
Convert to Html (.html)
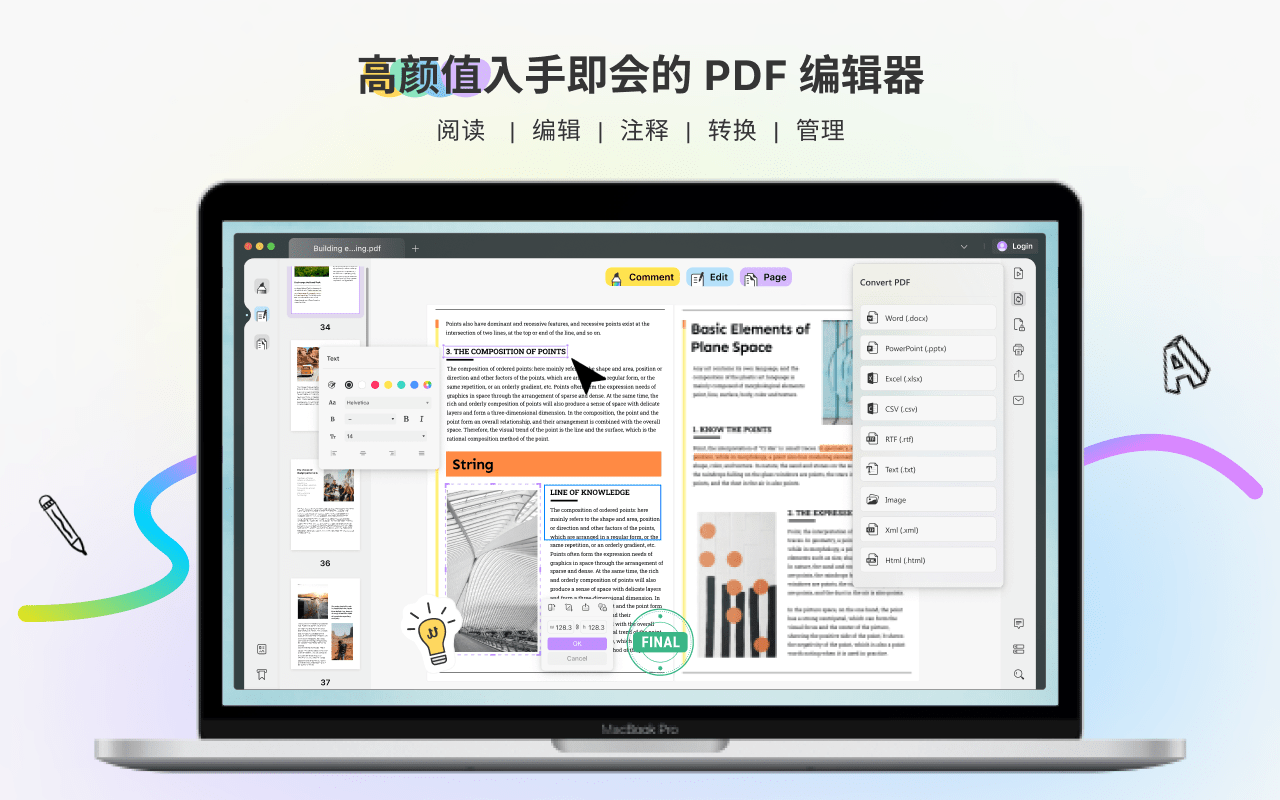click(928, 560)
